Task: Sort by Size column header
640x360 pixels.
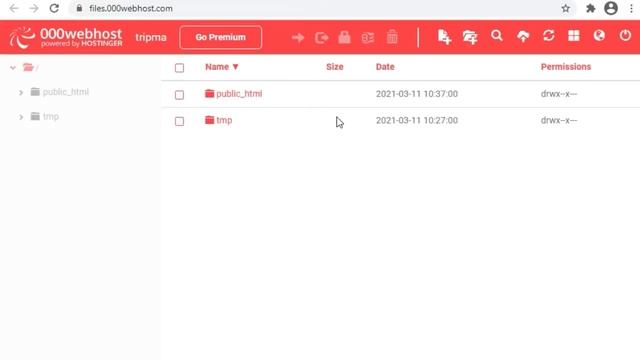Action: [x=335, y=67]
